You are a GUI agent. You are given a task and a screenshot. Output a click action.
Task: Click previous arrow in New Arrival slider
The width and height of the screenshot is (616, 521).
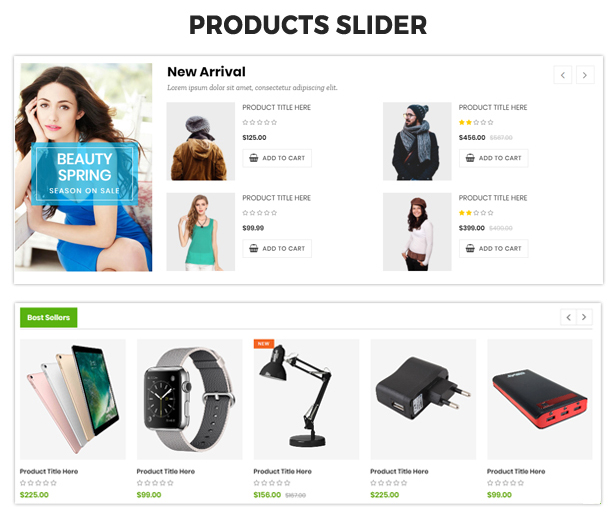point(563,75)
